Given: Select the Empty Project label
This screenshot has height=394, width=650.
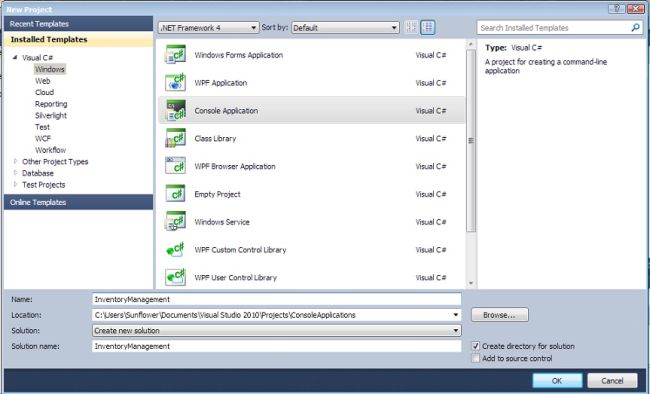Looking at the screenshot, I should click(217, 194).
